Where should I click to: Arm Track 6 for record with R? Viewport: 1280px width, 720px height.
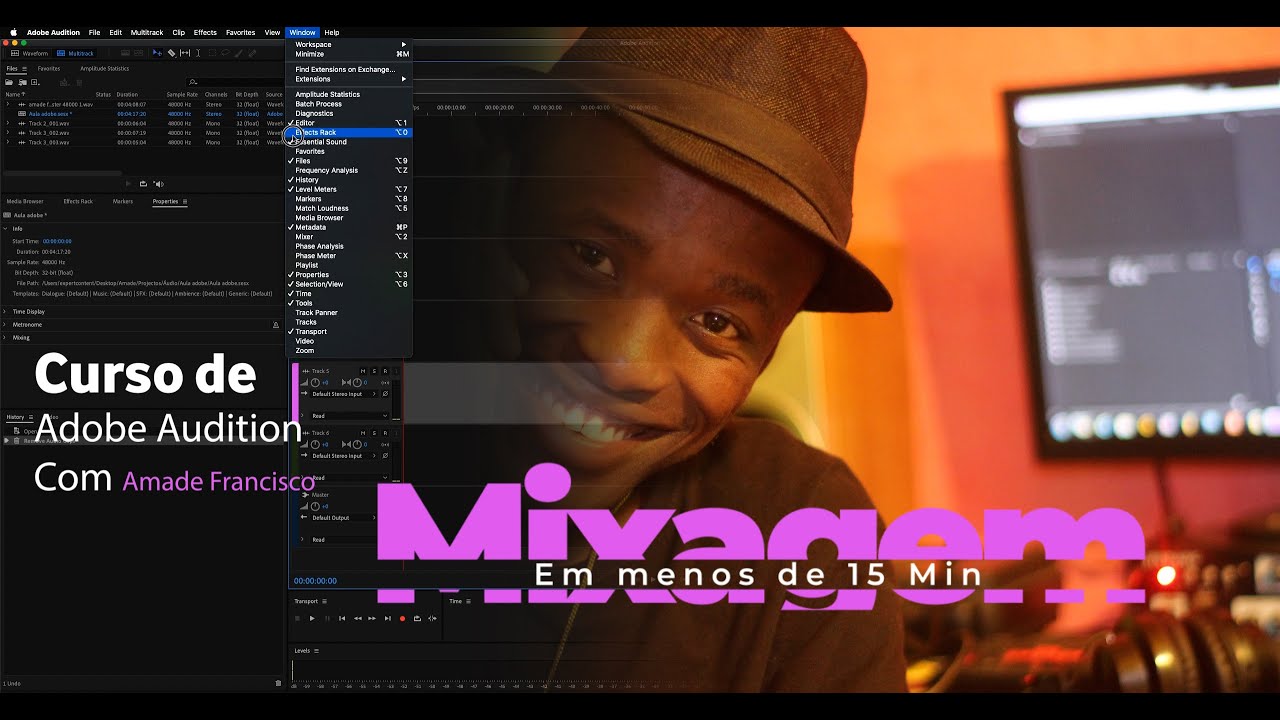385,433
